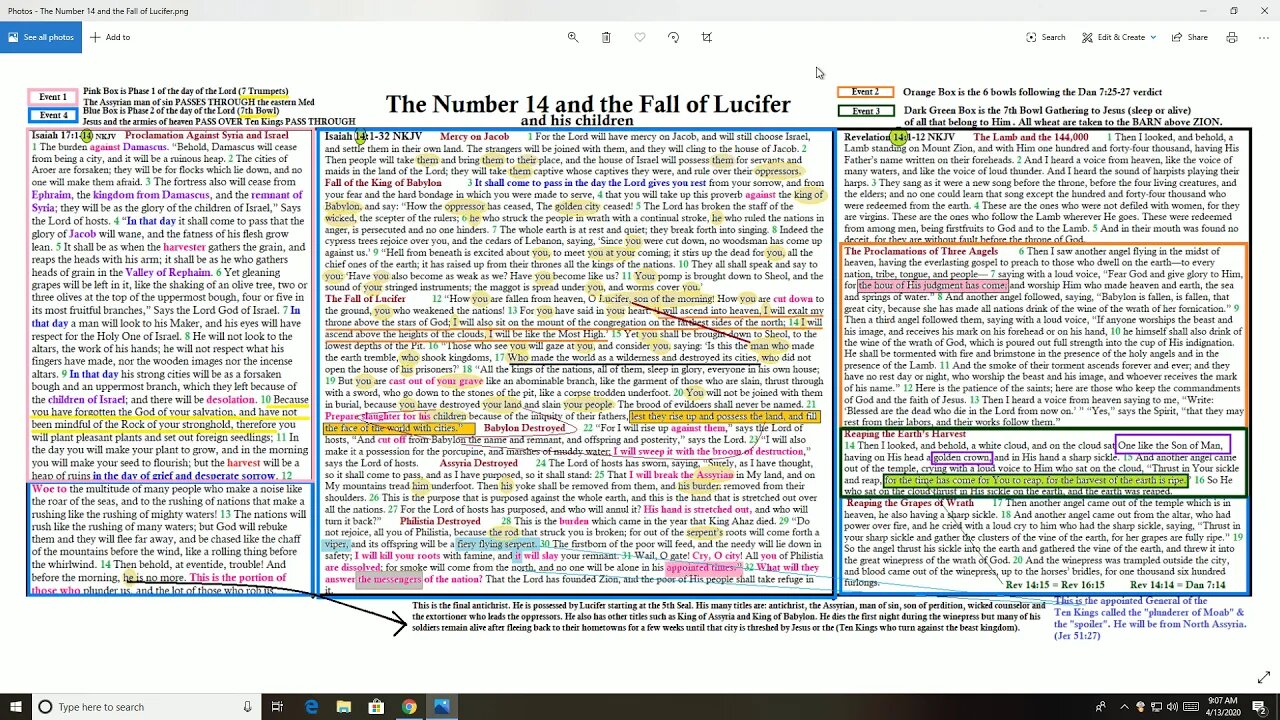Rotate the photo with the rotate icon
This screenshot has height=720, width=1280.
click(673, 37)
